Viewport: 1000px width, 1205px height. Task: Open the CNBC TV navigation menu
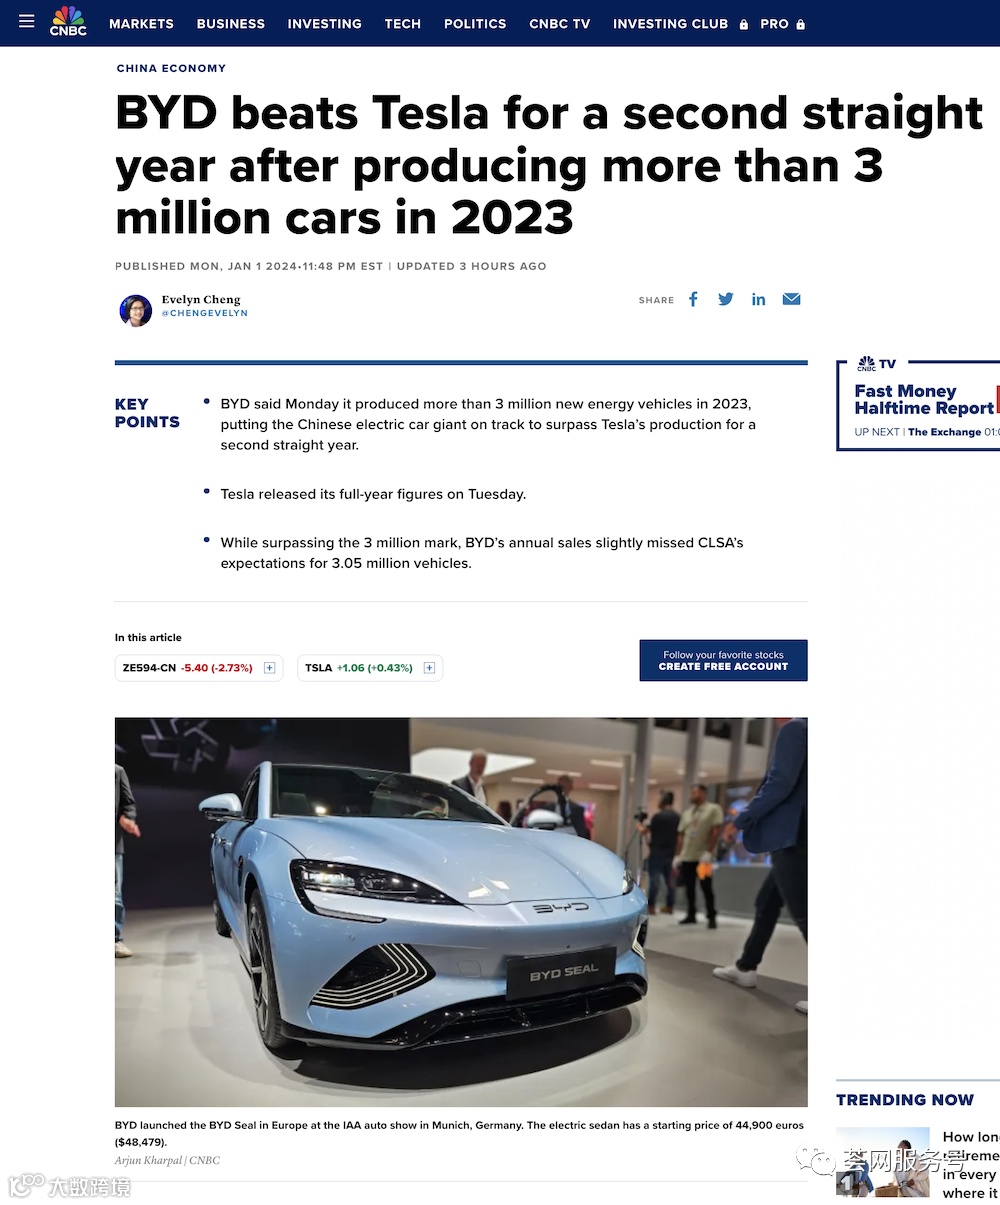pyautogui.click(x=560, y=23)
